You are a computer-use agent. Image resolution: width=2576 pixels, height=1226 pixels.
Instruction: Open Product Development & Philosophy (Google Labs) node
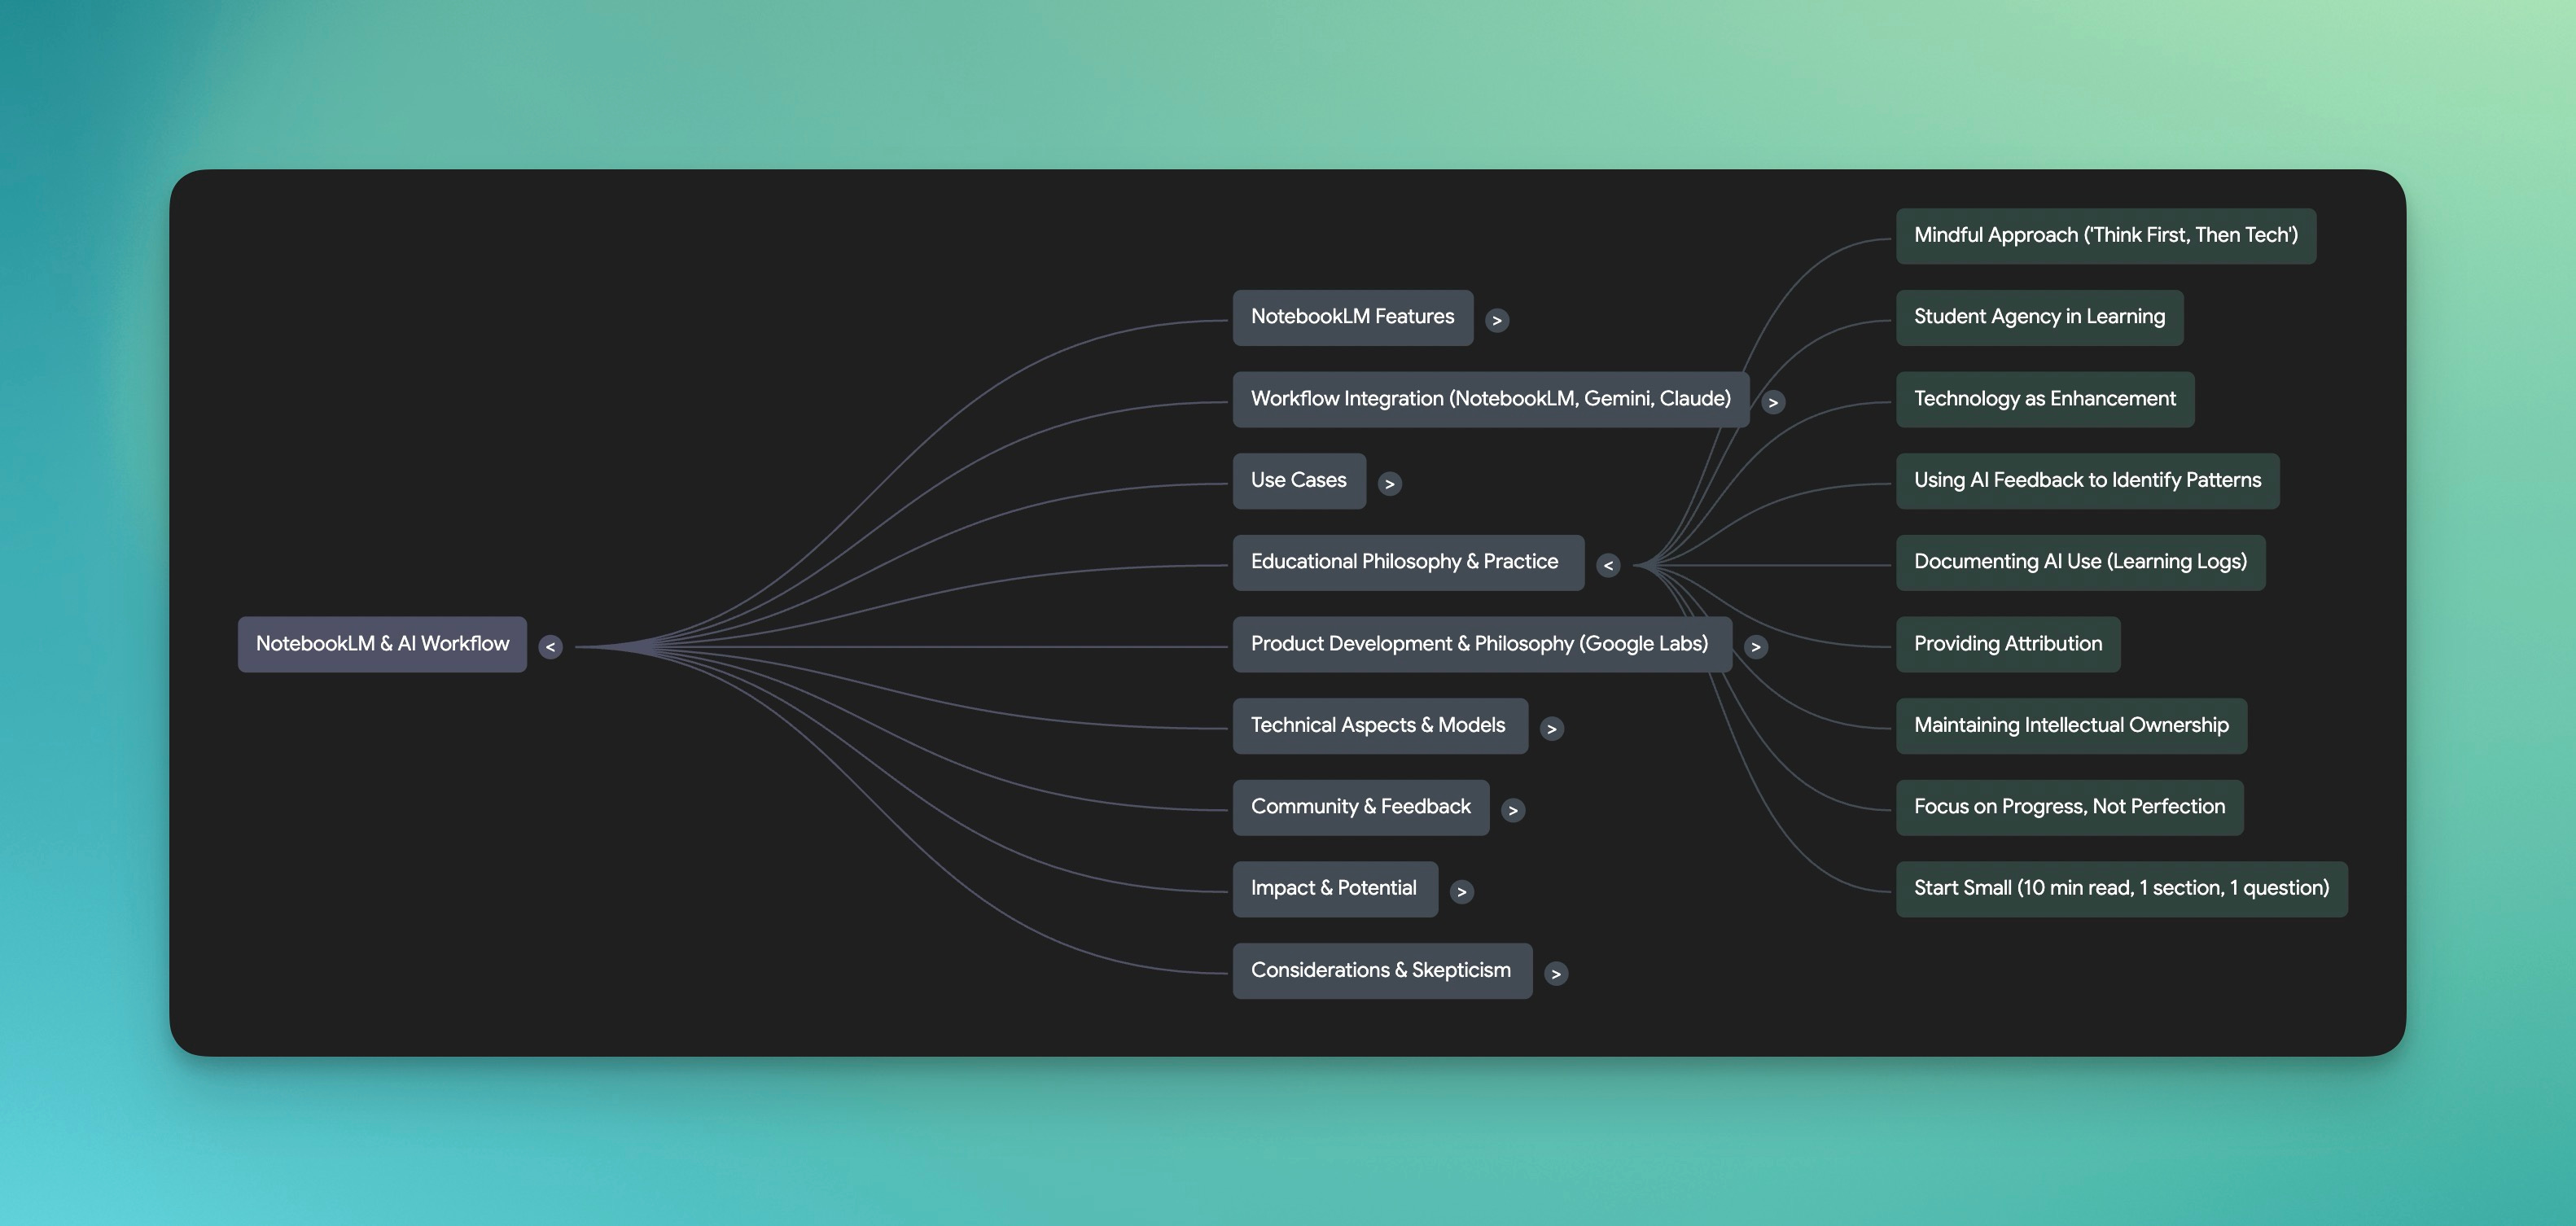tap(1482, 644)
